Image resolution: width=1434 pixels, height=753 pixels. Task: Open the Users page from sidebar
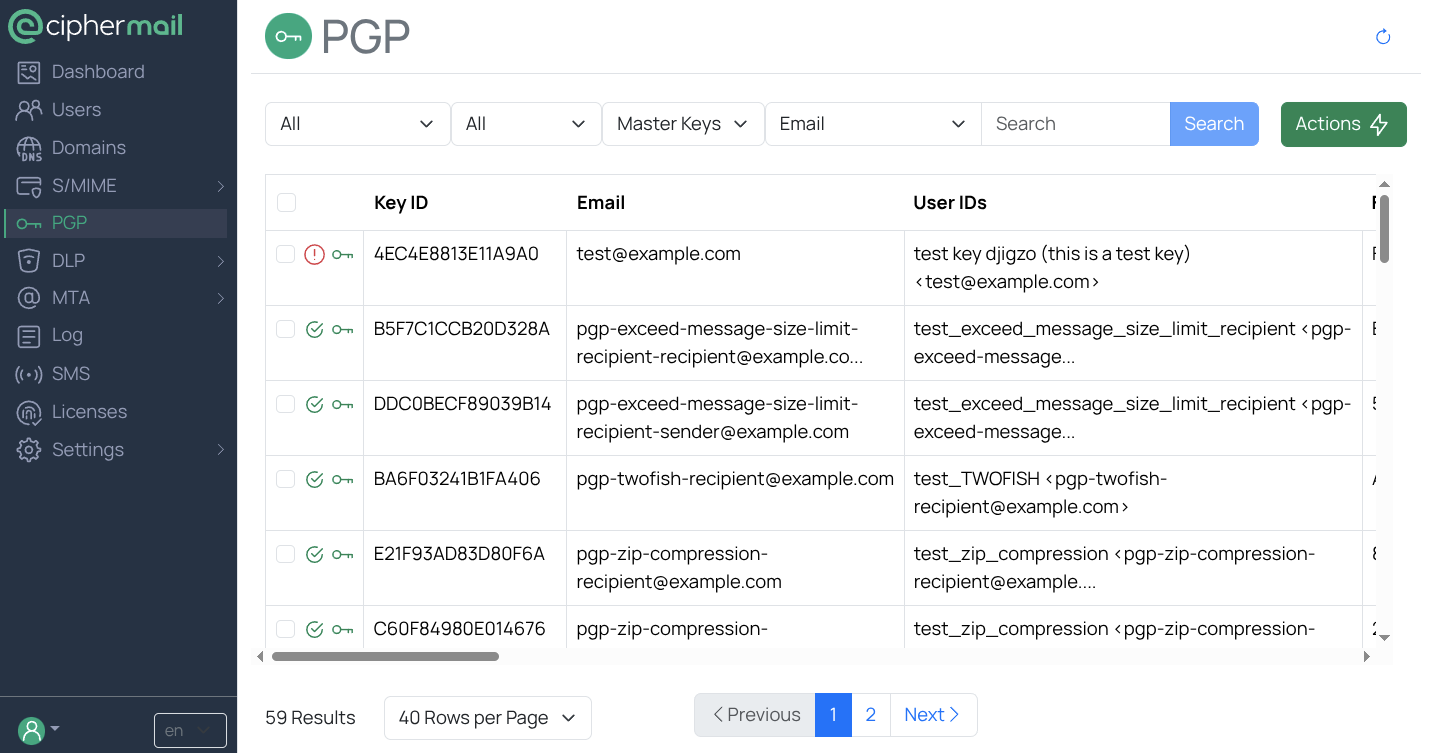pos(76,110)
